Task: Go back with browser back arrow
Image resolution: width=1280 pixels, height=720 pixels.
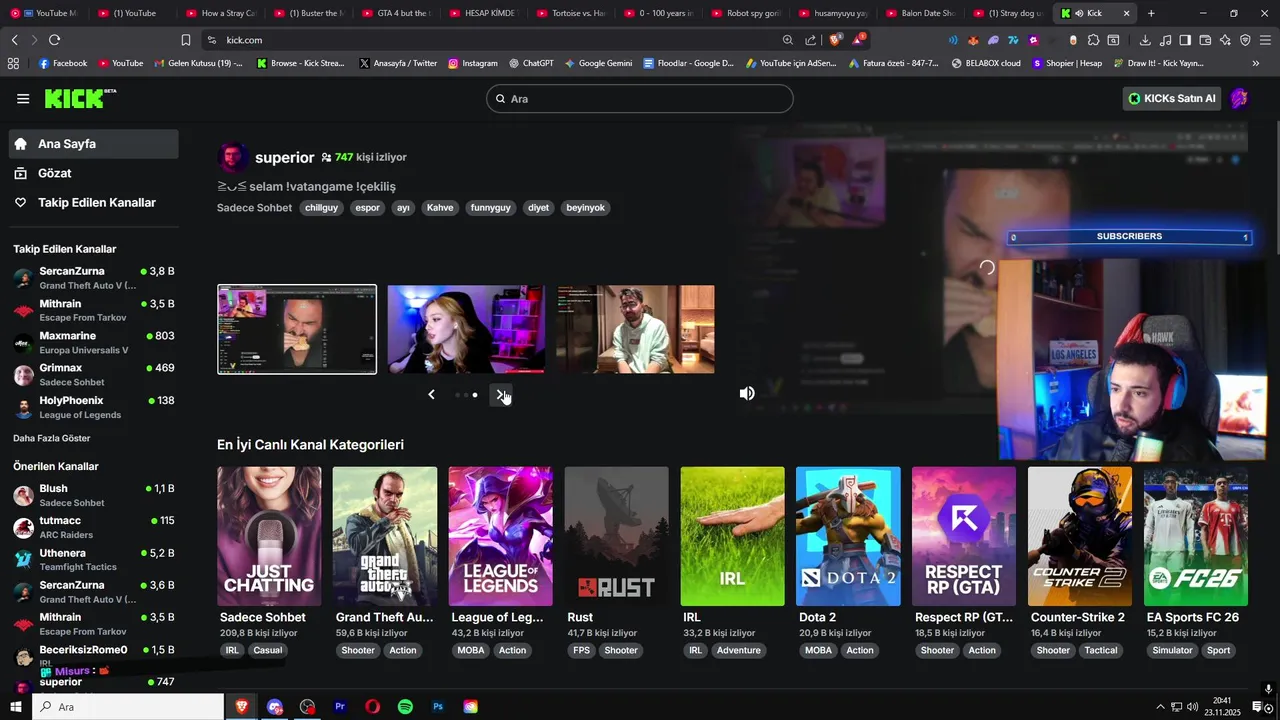Action: (14, 40)
